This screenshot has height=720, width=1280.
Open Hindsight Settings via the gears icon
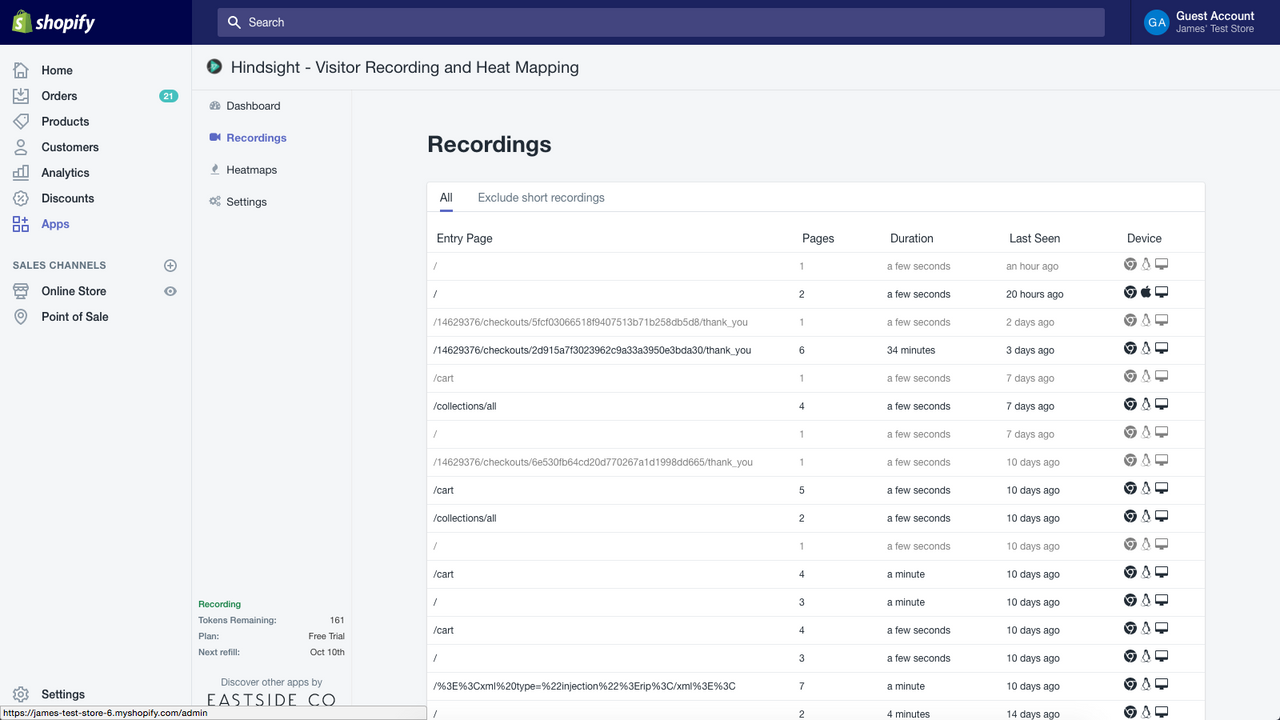coord(214,201)
